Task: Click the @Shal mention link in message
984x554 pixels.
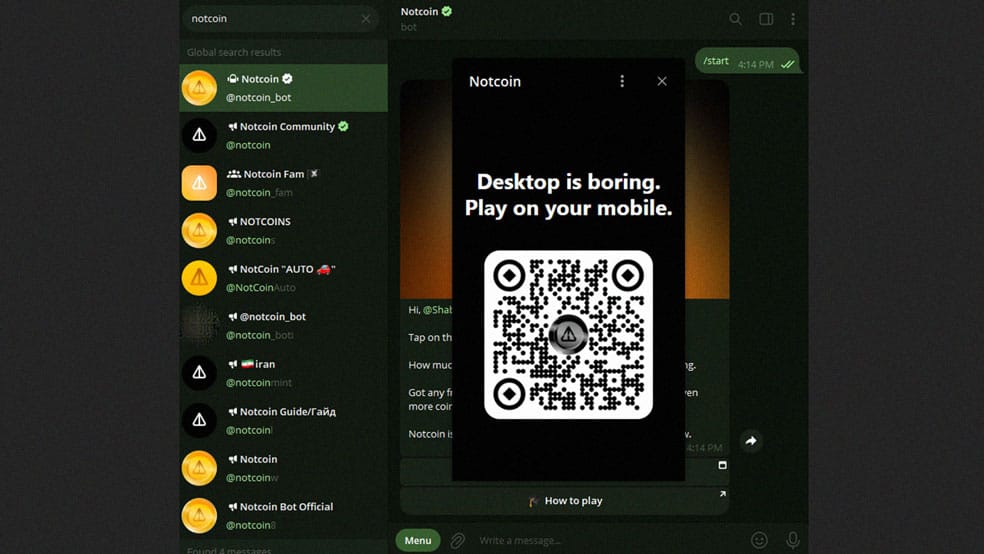Action: tap(437, 309)
